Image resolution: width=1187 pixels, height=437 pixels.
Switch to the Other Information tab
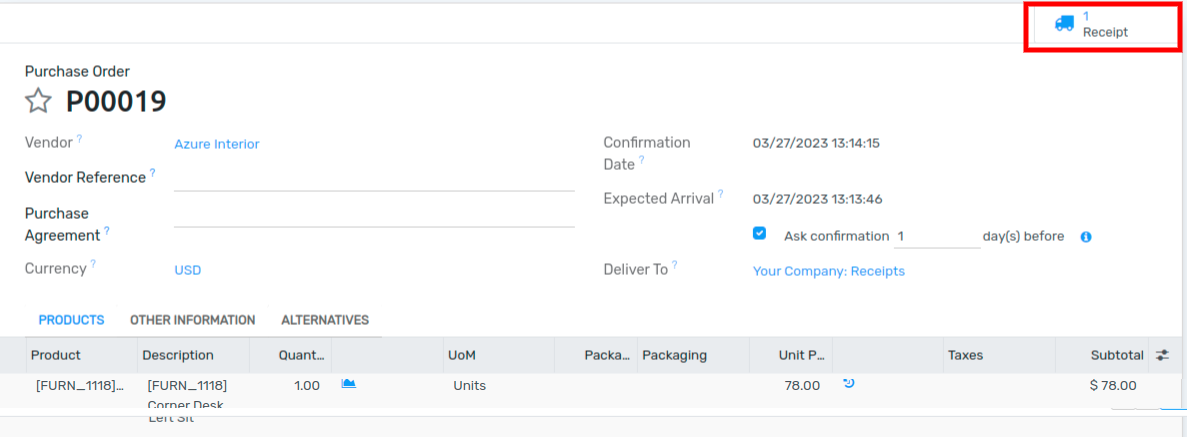point(192,320)
